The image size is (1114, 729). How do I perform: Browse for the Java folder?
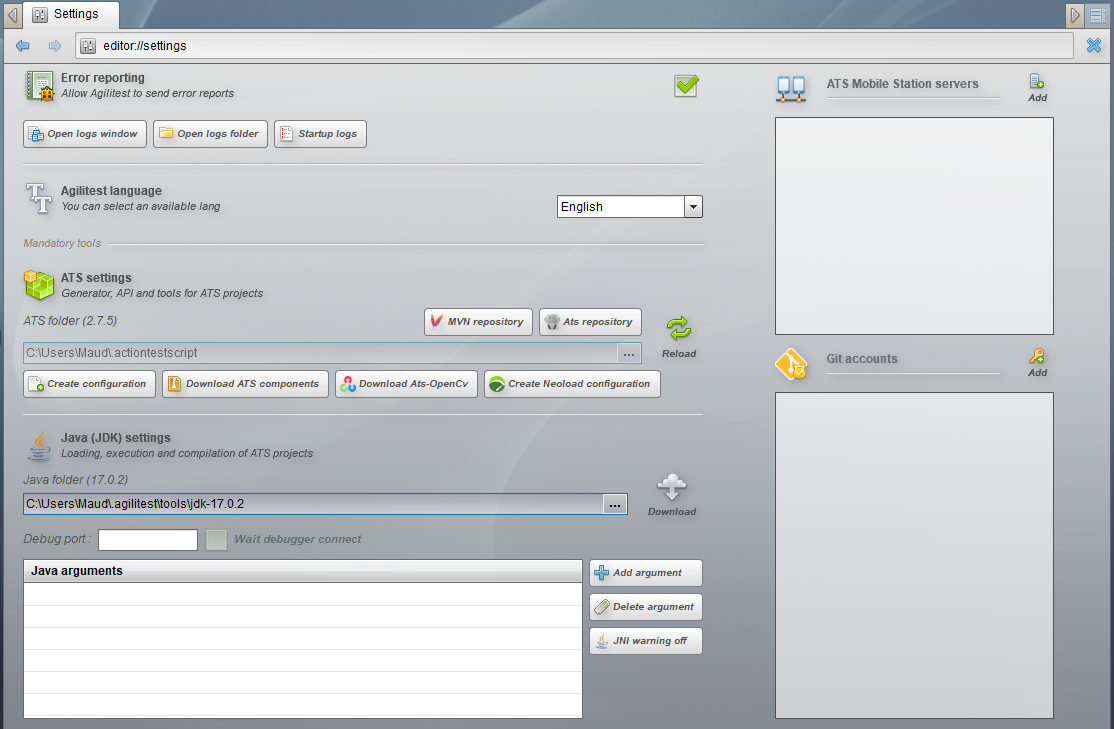click(x=615, y=504)
